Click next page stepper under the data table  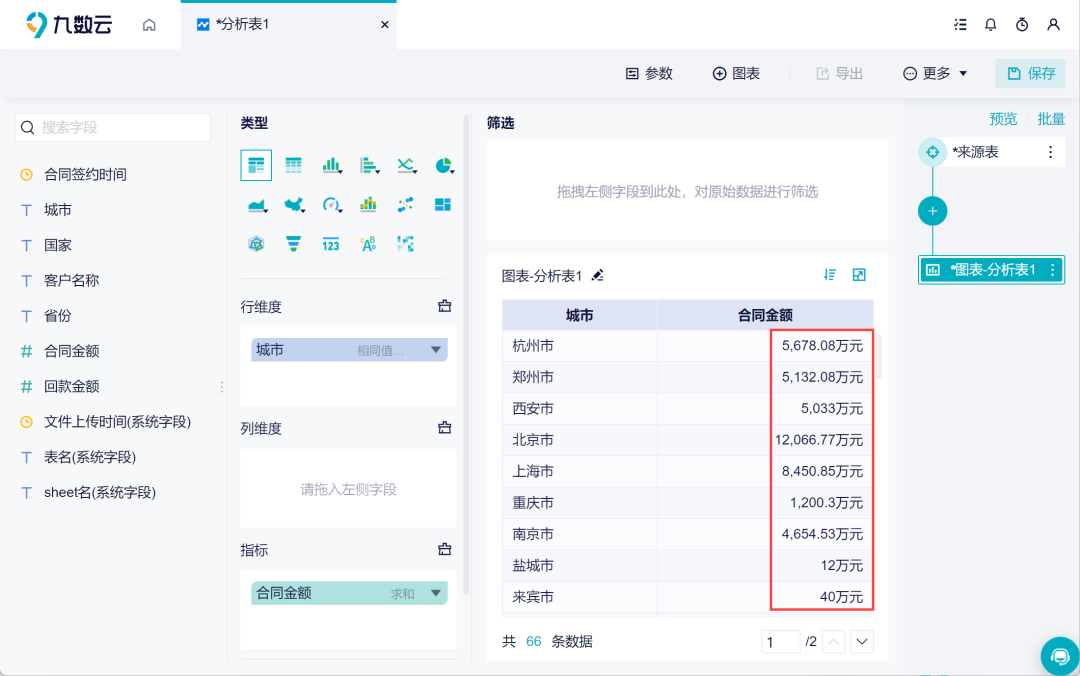[861, 642]
